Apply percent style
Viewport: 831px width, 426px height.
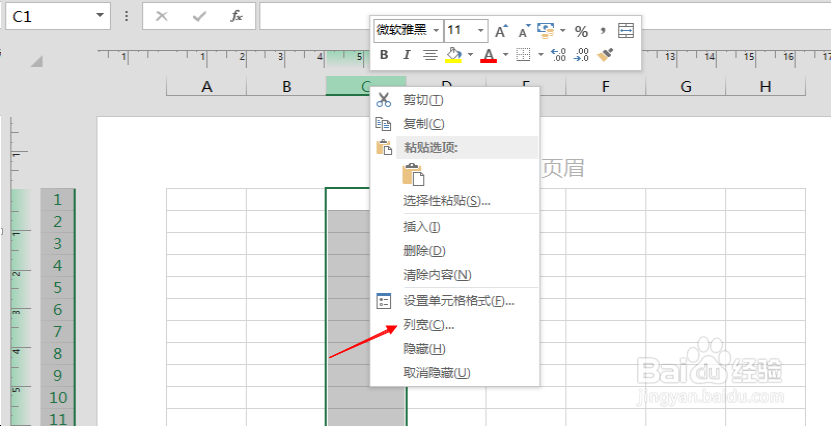pyautogui.click(x=581, y=31)
